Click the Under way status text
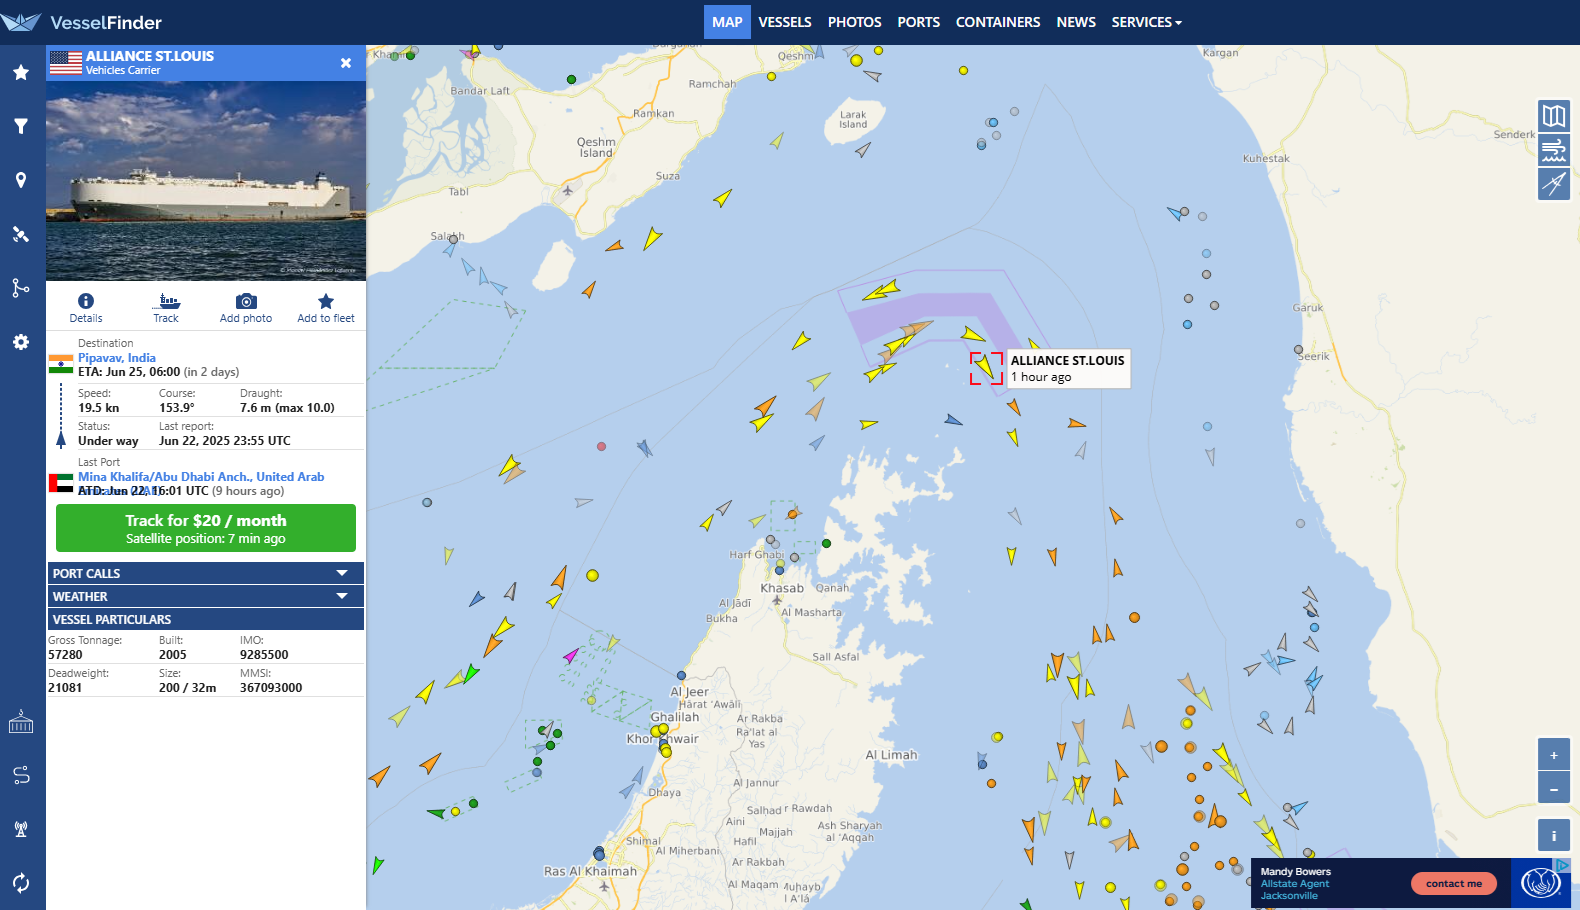Screen dimensions: 1580x910 click(x=108, y=441)
